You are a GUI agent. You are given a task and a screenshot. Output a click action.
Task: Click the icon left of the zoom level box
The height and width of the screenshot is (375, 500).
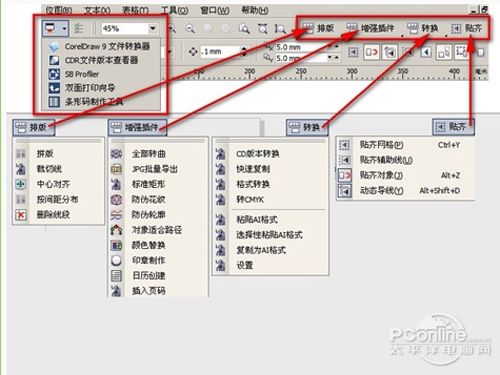[79, 29]
